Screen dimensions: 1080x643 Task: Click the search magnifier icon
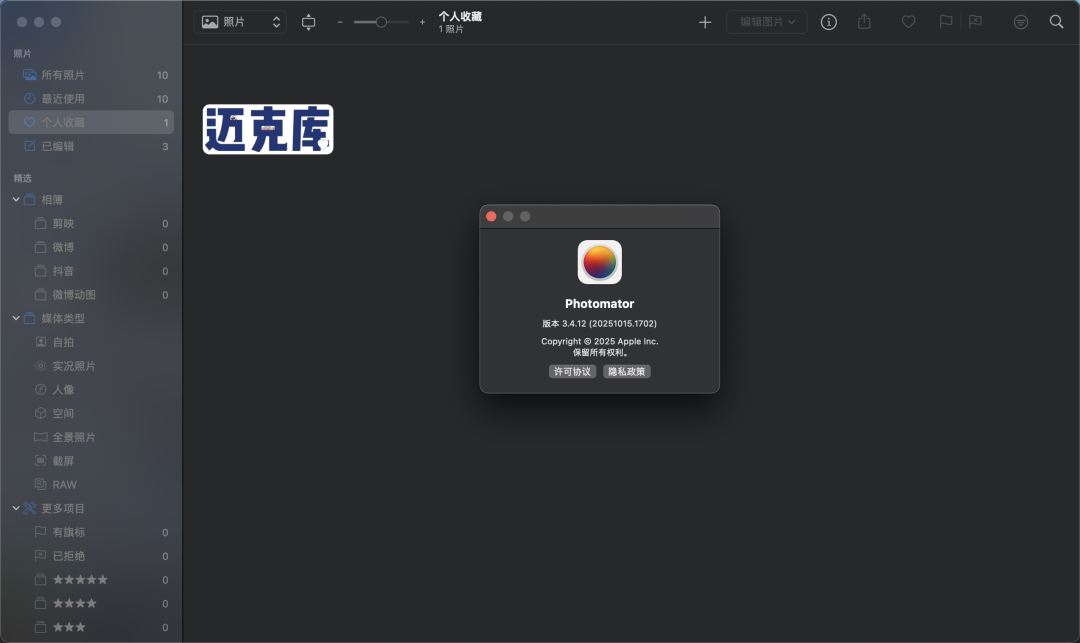coord(1056,22)
